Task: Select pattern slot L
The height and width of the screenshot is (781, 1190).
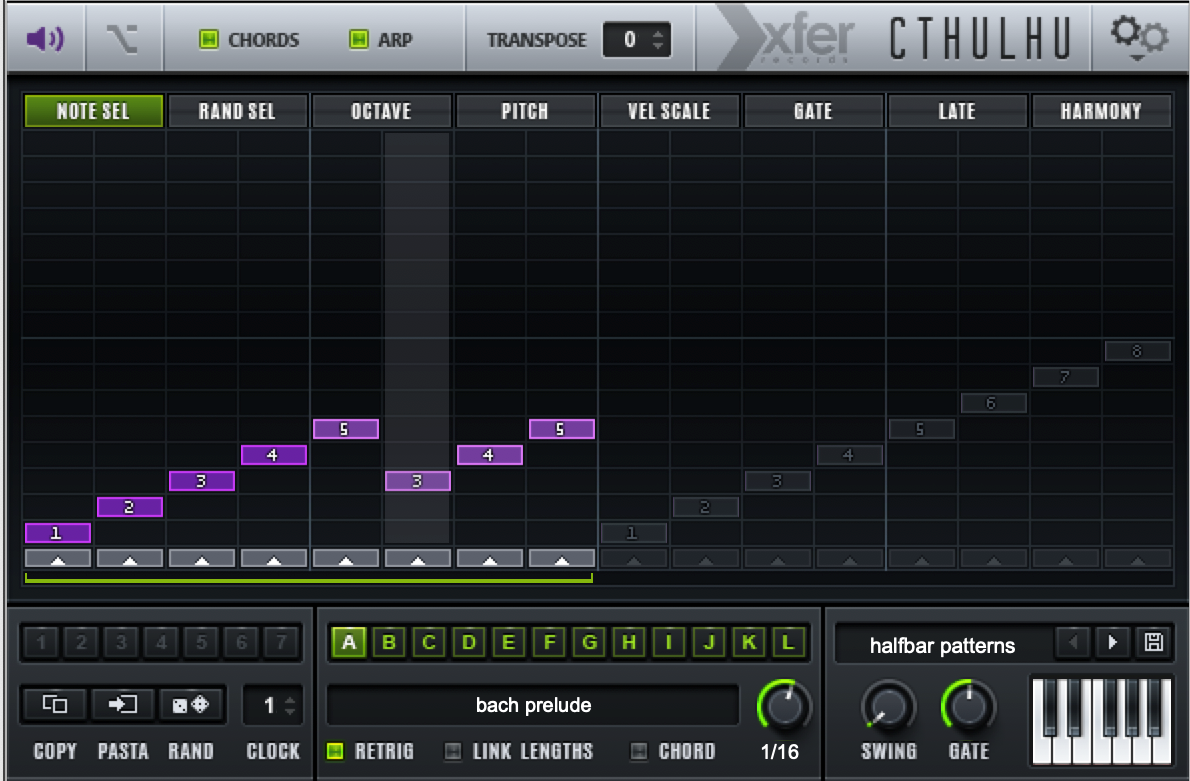Action: click(789, 642)
